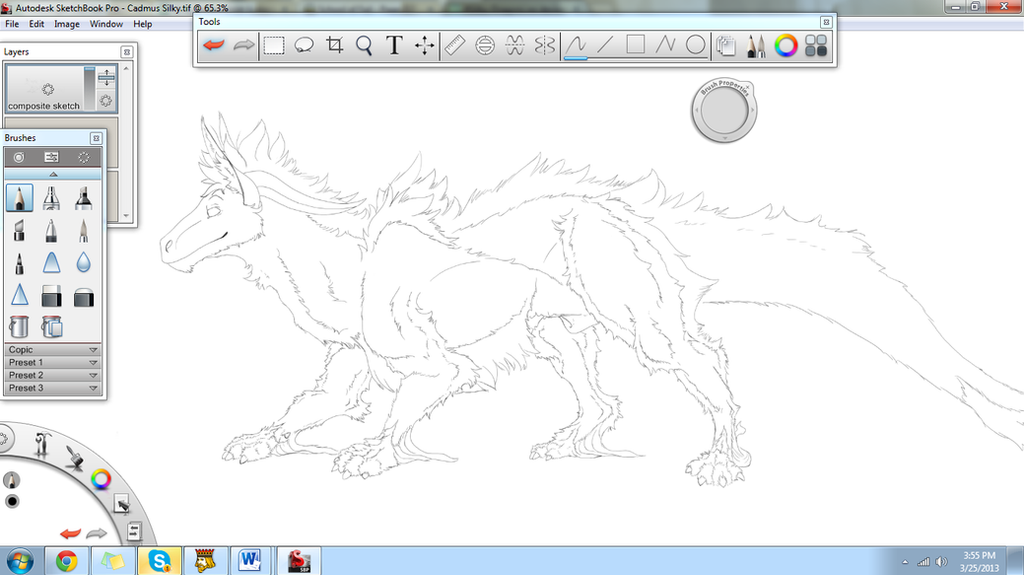Select the Chisel tip pen brush
Screen dimensions: 1024x575
tap(20, 230)
